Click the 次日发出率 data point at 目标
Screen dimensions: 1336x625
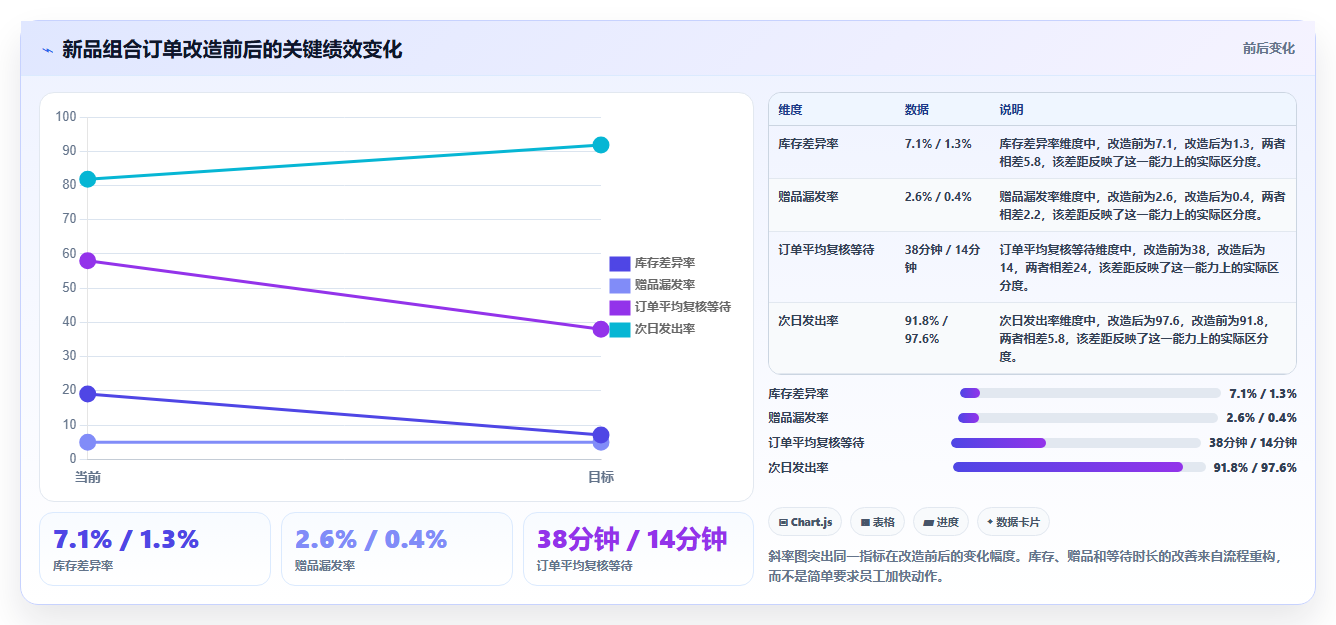tap(601, 145)
